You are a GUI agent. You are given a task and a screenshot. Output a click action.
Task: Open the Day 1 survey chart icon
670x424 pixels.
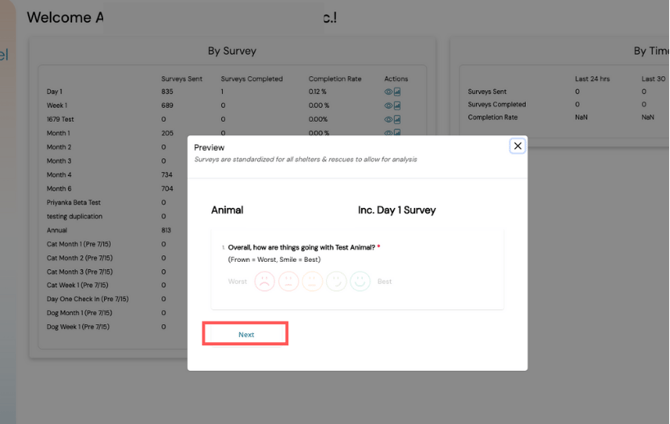[x=398, y=92]
